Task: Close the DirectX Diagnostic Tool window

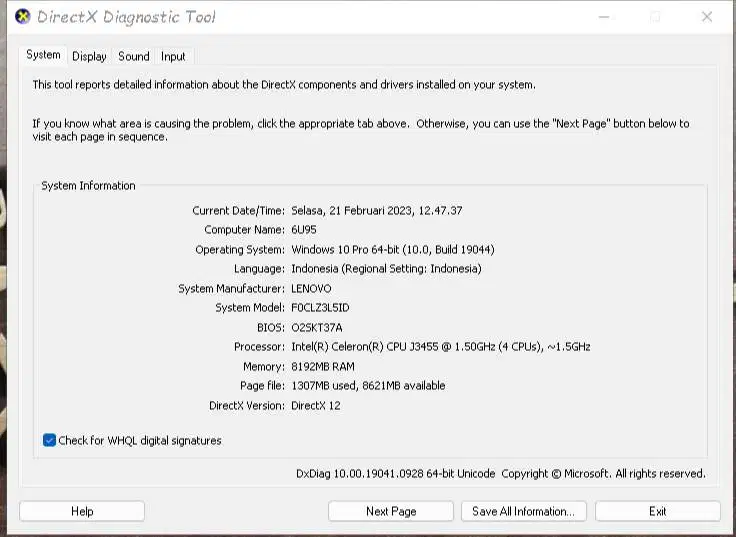Action: (707, 17)
